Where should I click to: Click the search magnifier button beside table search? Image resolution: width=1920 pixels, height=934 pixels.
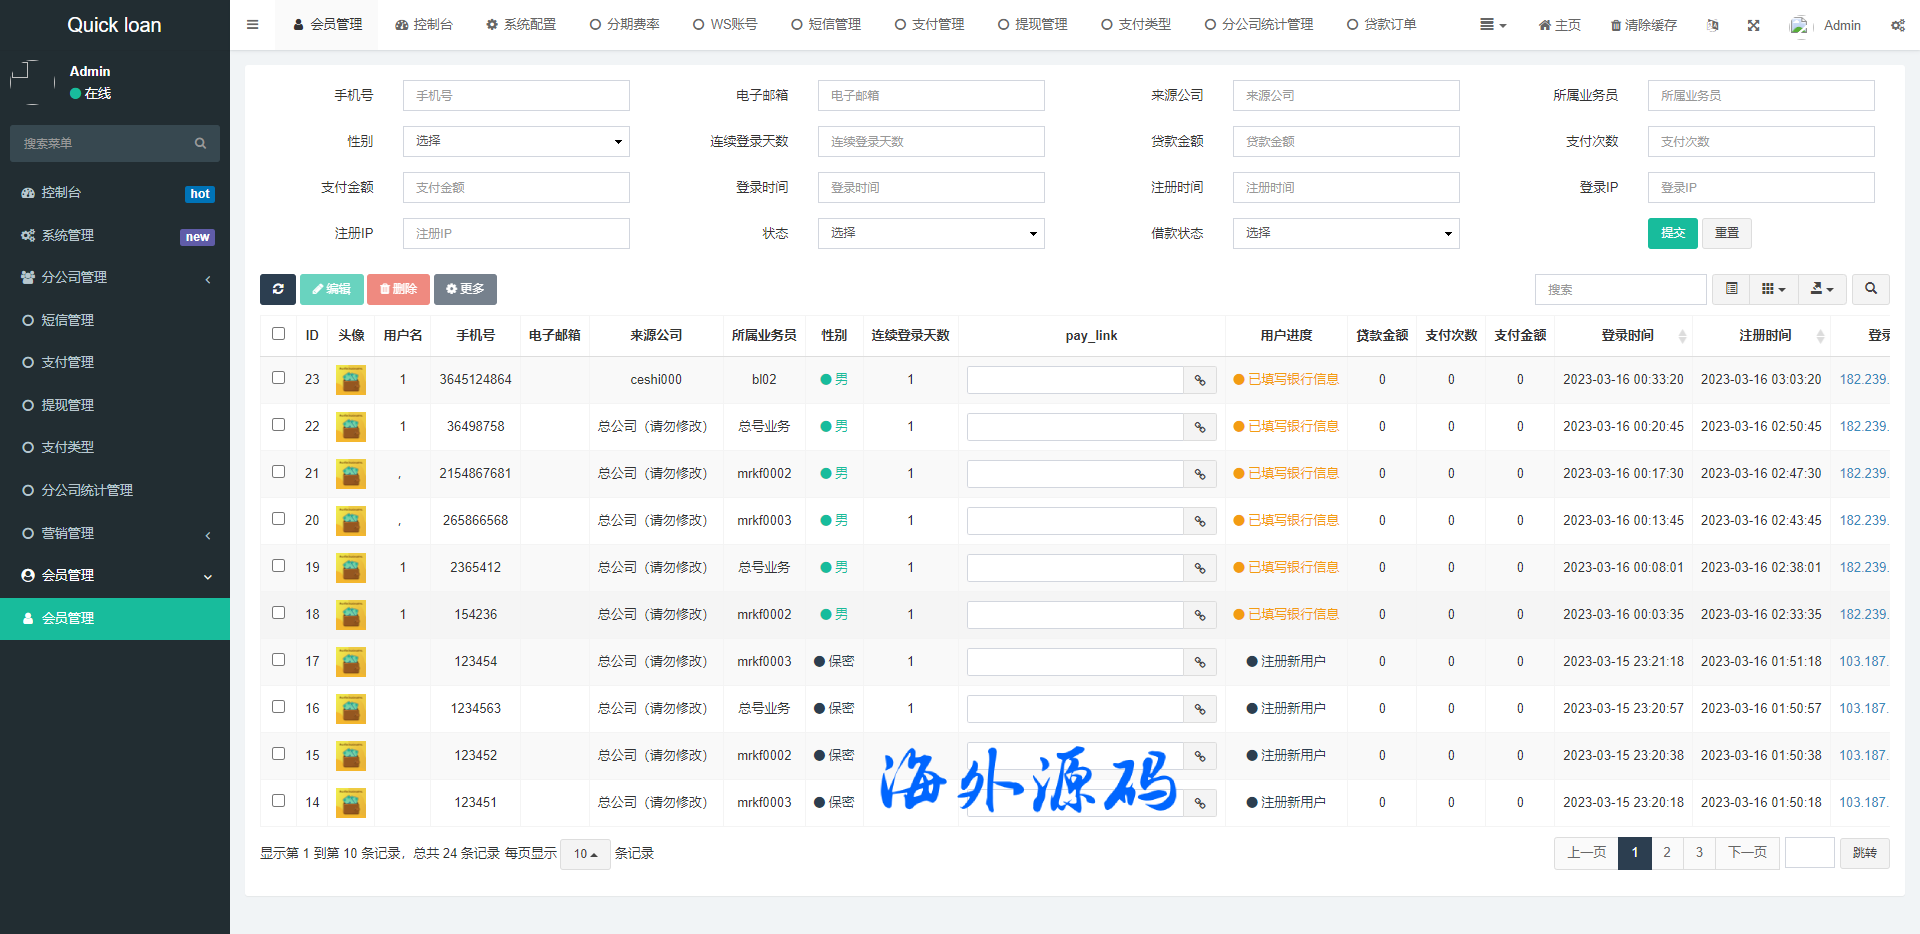click(1870, 289)
